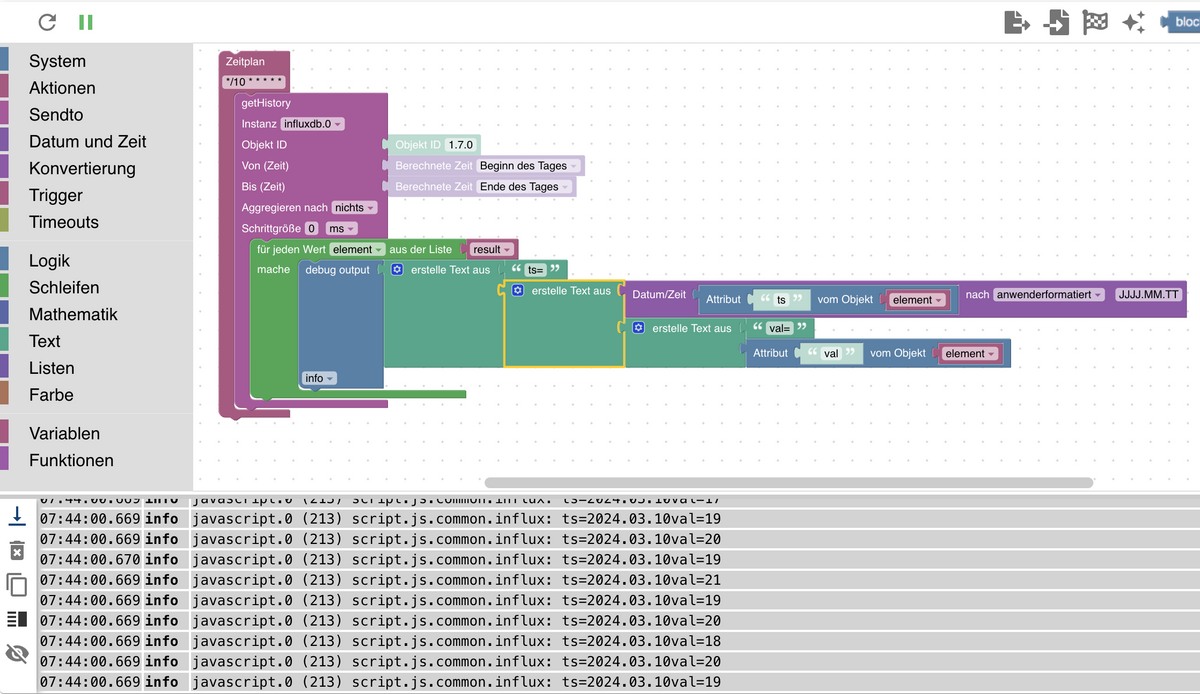Export blocks using the file-arrow-out icon
The height and width of the screenshot is (694, 1200).
pos(1017,22)
